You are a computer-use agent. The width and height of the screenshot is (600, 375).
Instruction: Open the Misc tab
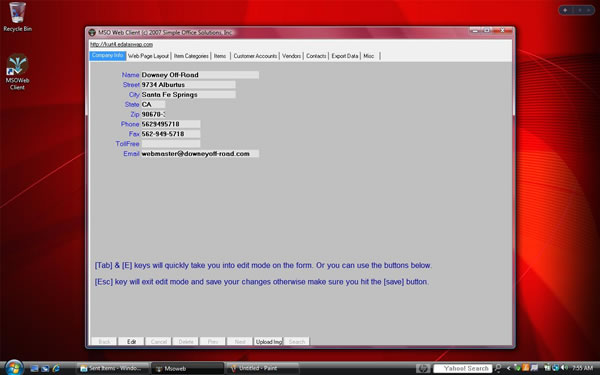tap(368, 56)
